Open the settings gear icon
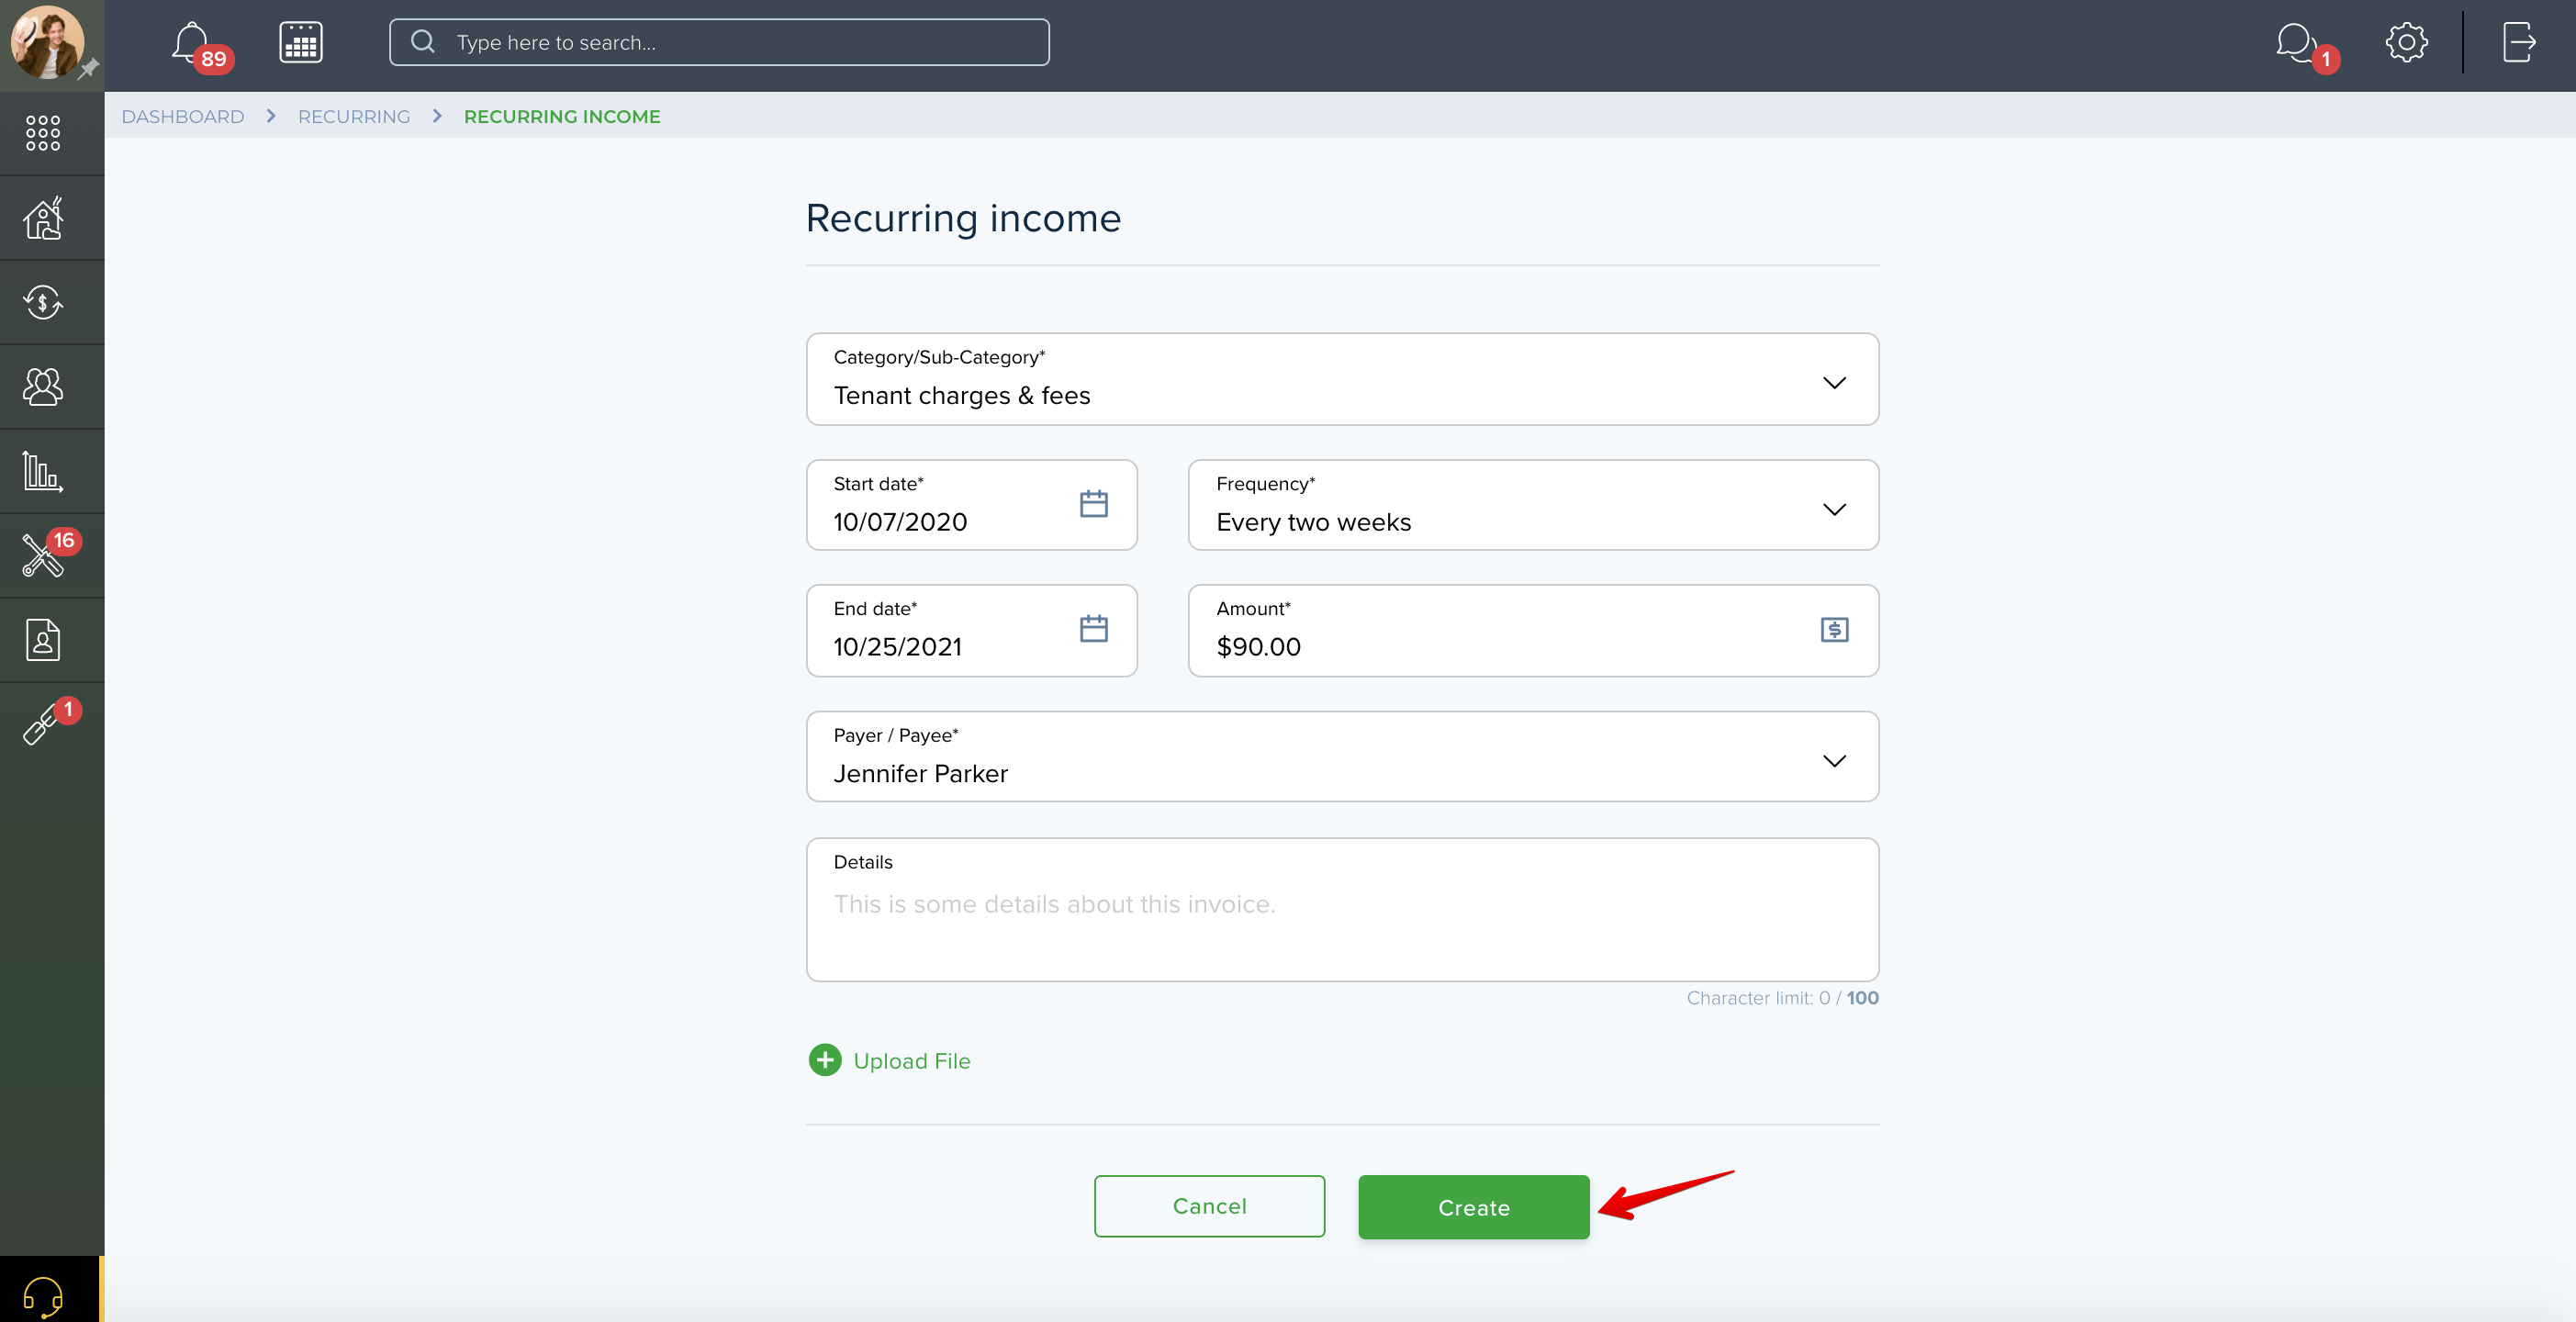The width and height of the screenshot is (2576, 1322). (x=2406, y=43)
